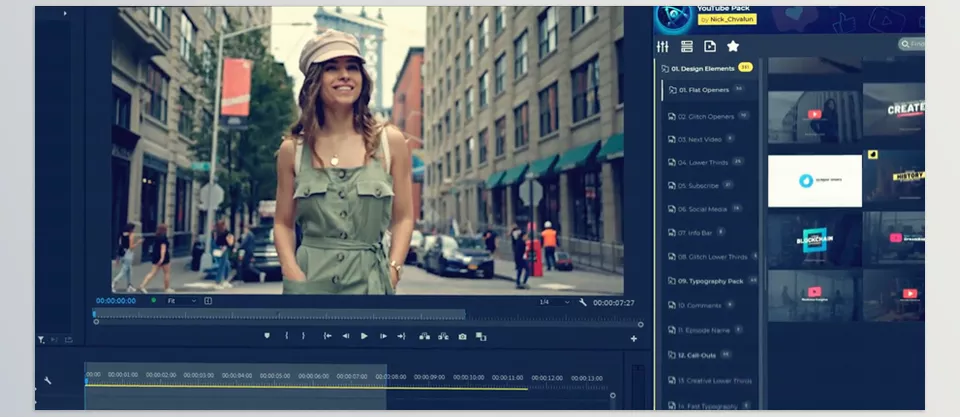Click the yellow work area bar on the timeline
Screen dimensions: 960x417
[x=307, y=387]
